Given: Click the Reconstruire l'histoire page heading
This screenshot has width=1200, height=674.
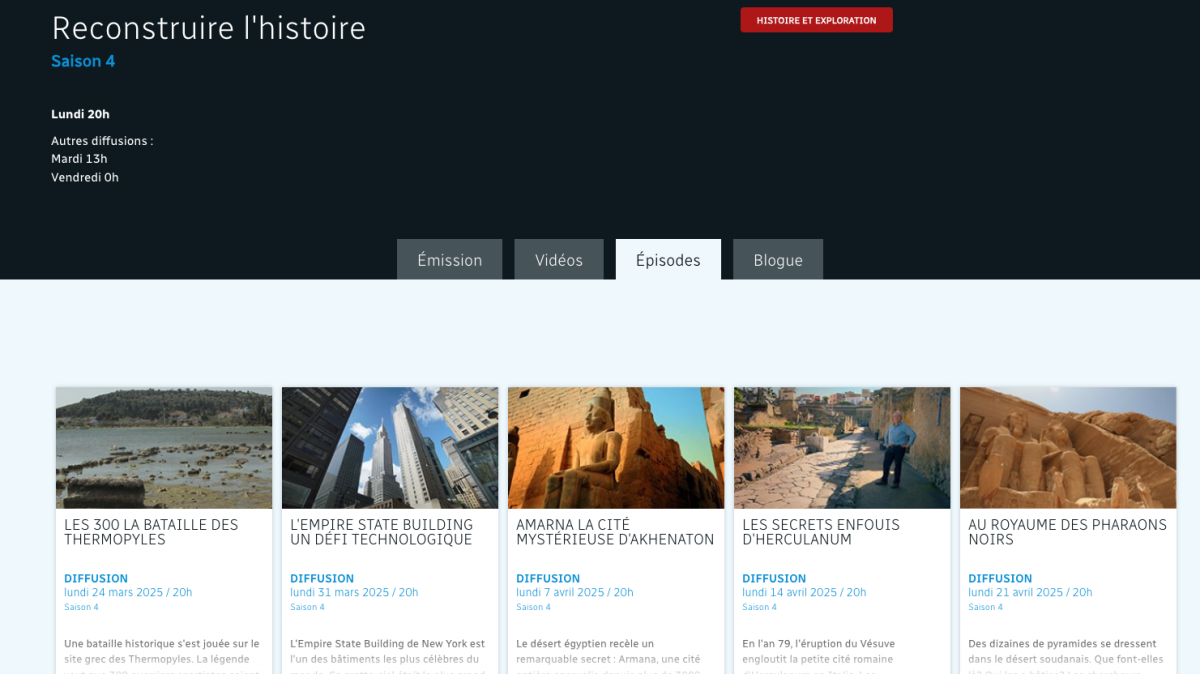Looking at the screenshot, I should pos(208,28).
